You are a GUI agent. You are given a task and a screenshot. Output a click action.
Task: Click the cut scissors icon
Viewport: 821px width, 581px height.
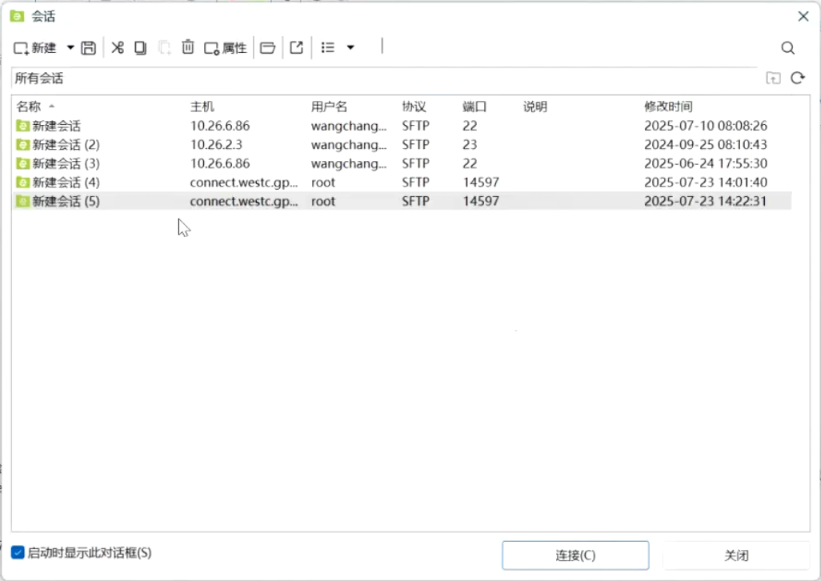click(118, 48)
